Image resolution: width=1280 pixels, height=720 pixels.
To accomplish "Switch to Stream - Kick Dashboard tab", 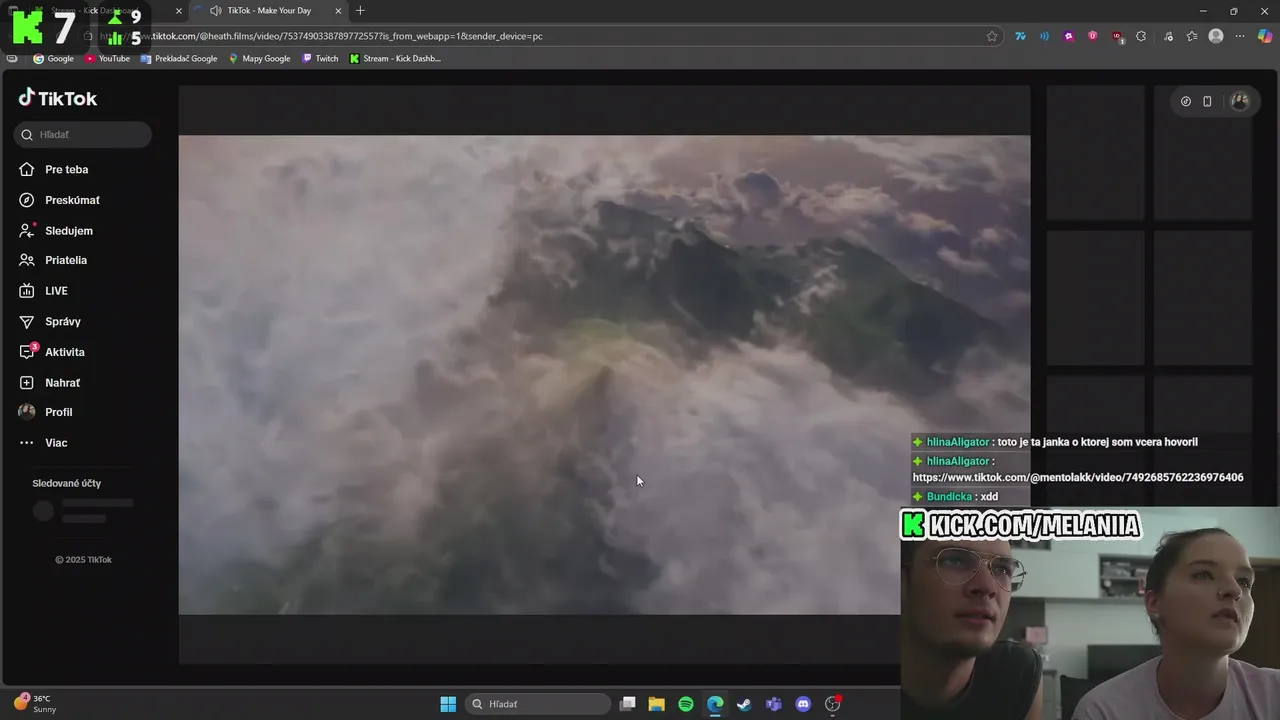I will tap(95, 11).
